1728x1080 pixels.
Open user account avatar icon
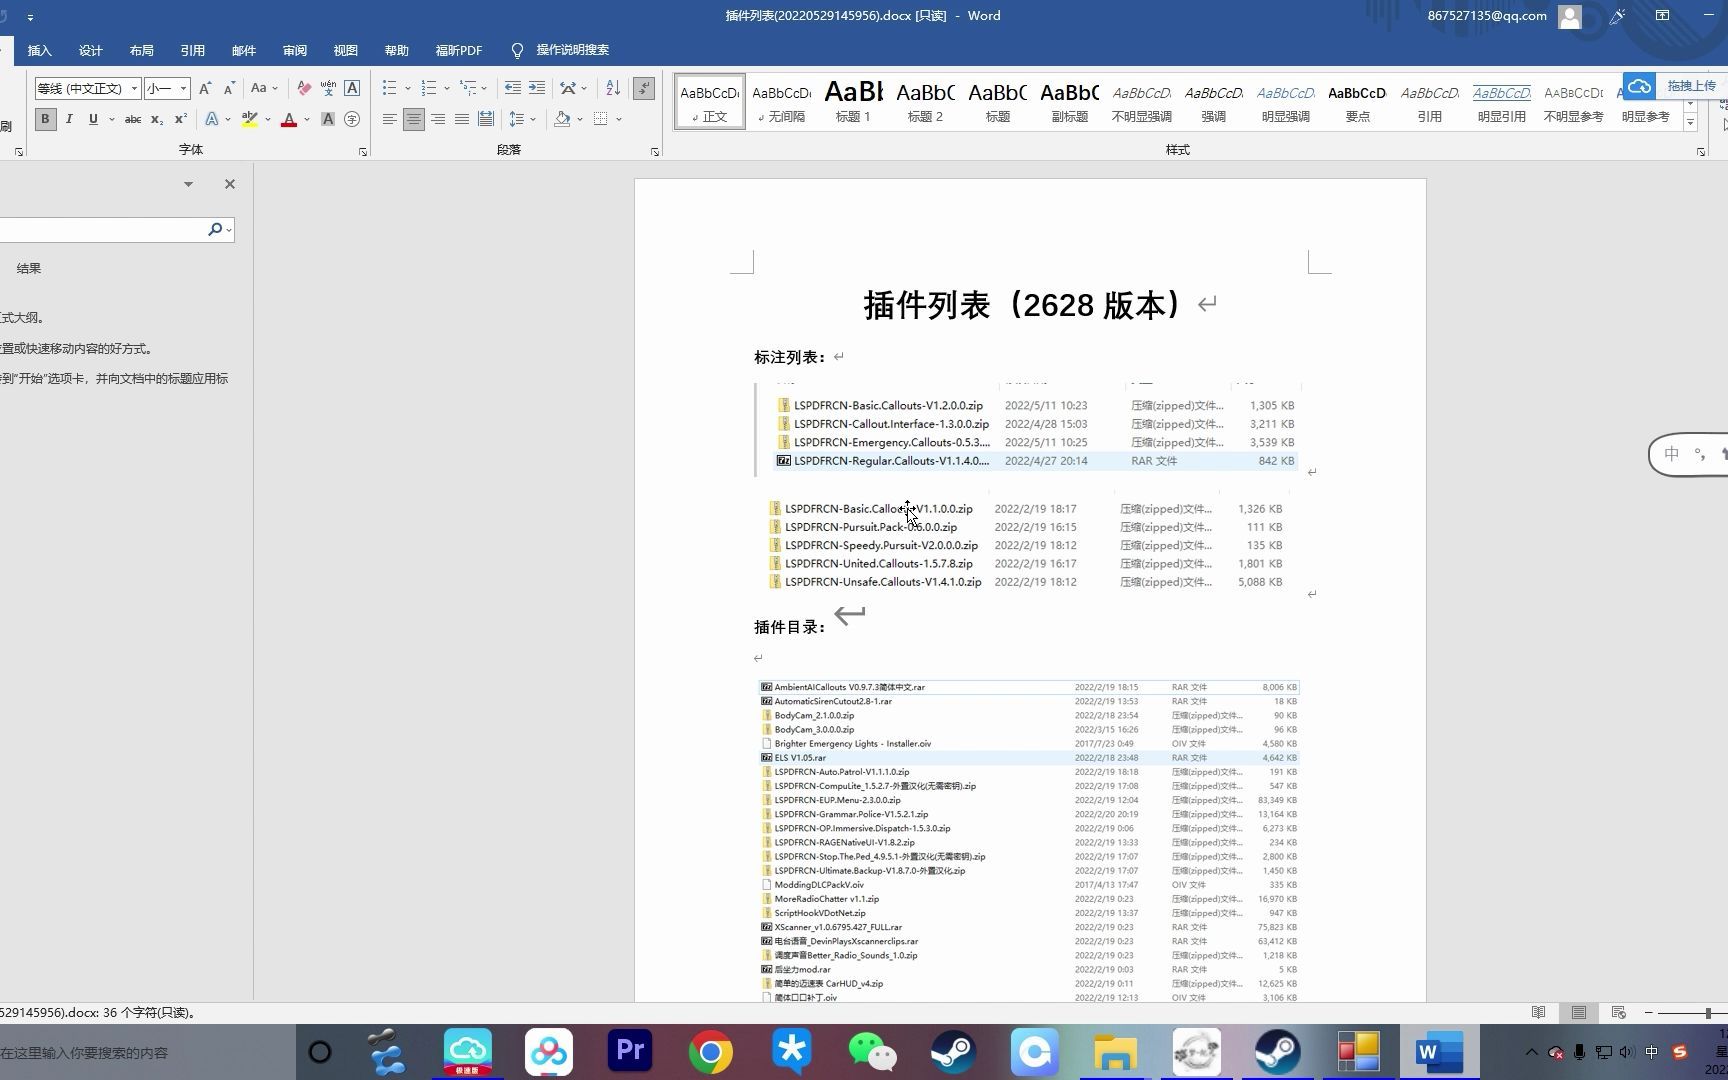coord(1570,16)
